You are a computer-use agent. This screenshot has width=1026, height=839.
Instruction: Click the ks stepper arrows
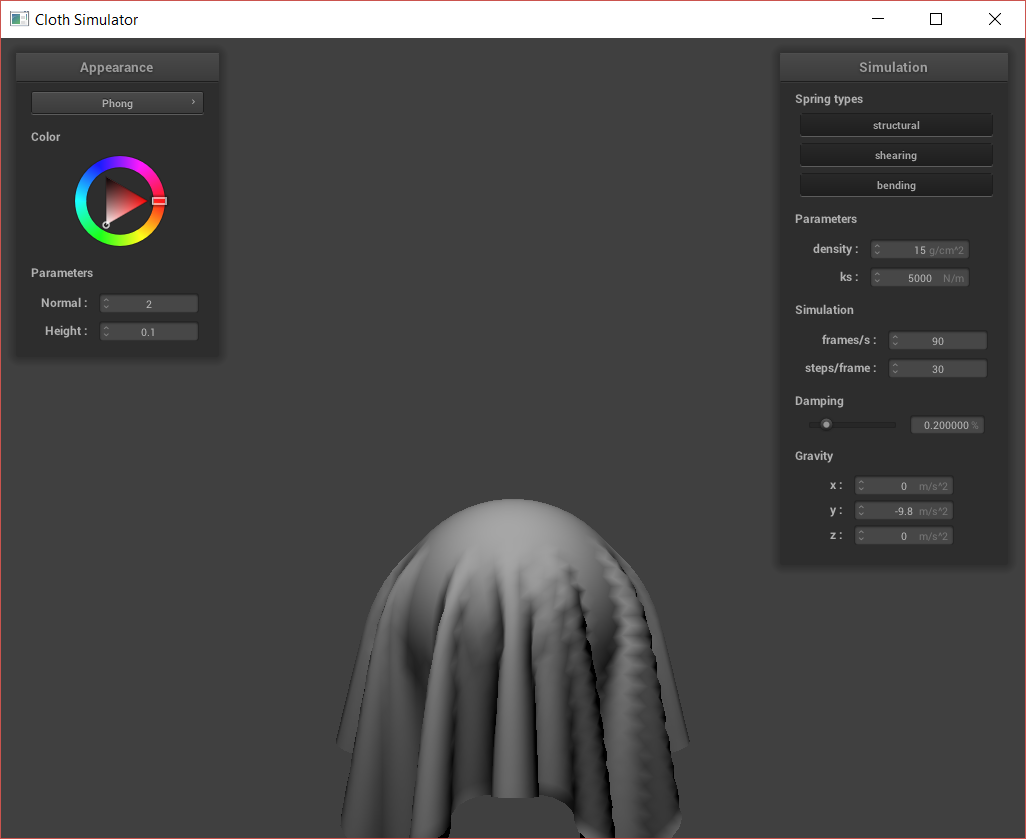pos(877,278)
